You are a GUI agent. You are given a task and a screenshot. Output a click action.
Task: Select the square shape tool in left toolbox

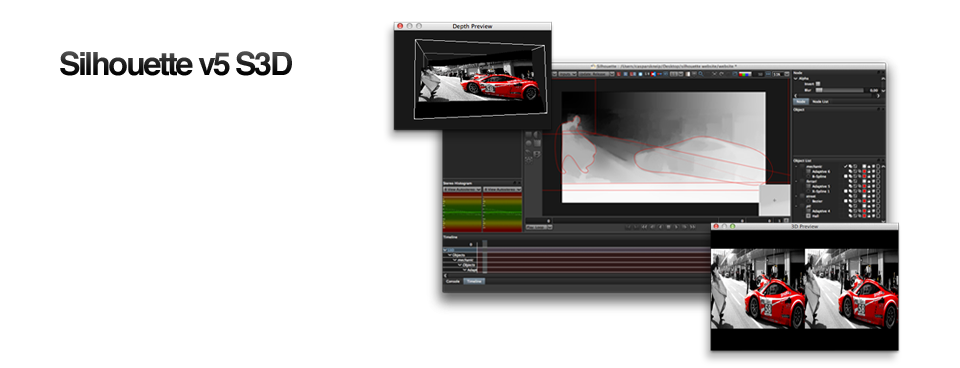pos(537,143)
